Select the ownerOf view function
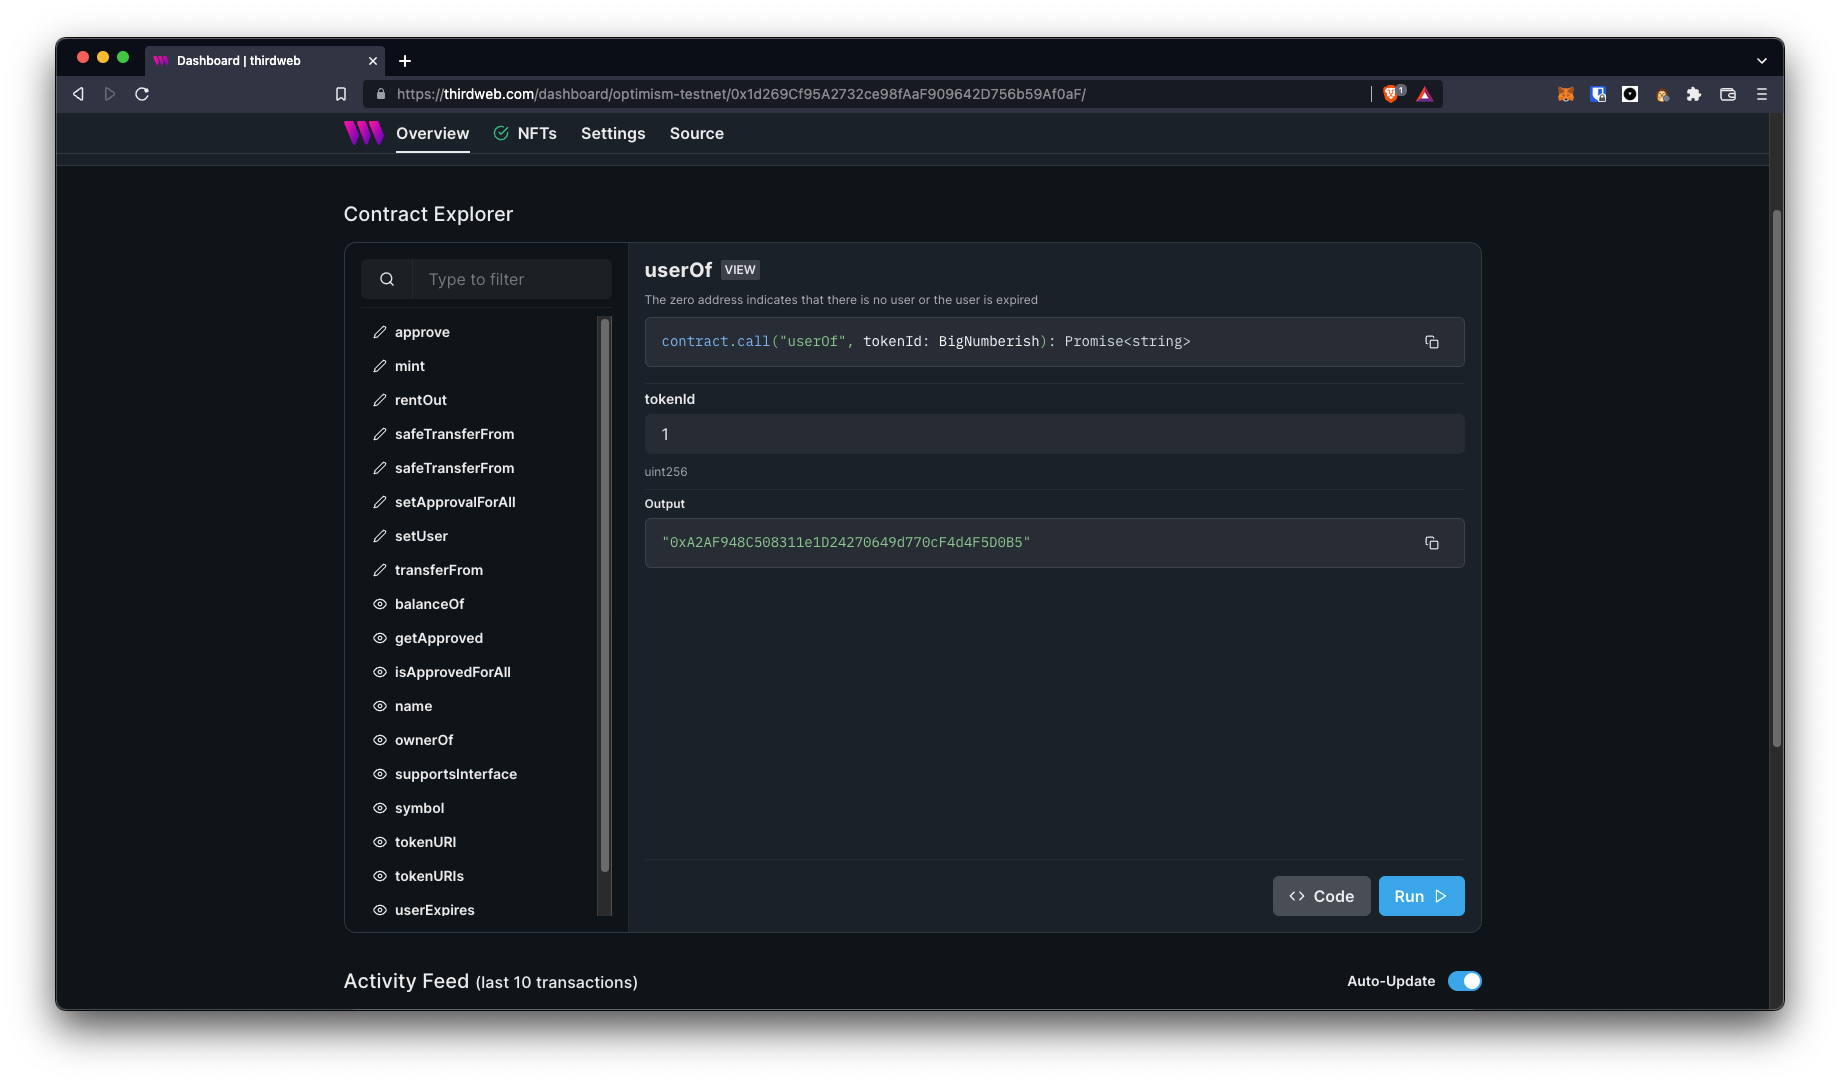The height and width of the screenshot is (1084, 1840). tap(423, 740)
